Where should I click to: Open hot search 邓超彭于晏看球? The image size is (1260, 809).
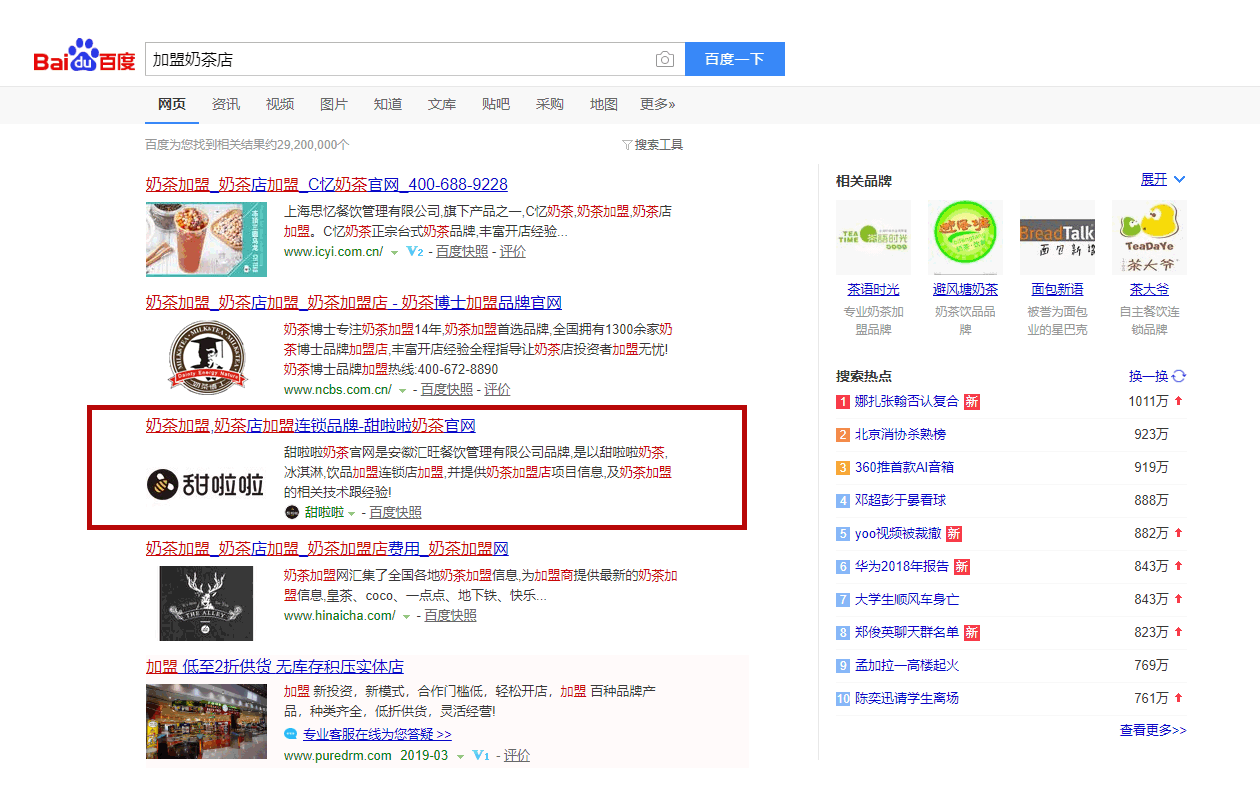(900, 501)
